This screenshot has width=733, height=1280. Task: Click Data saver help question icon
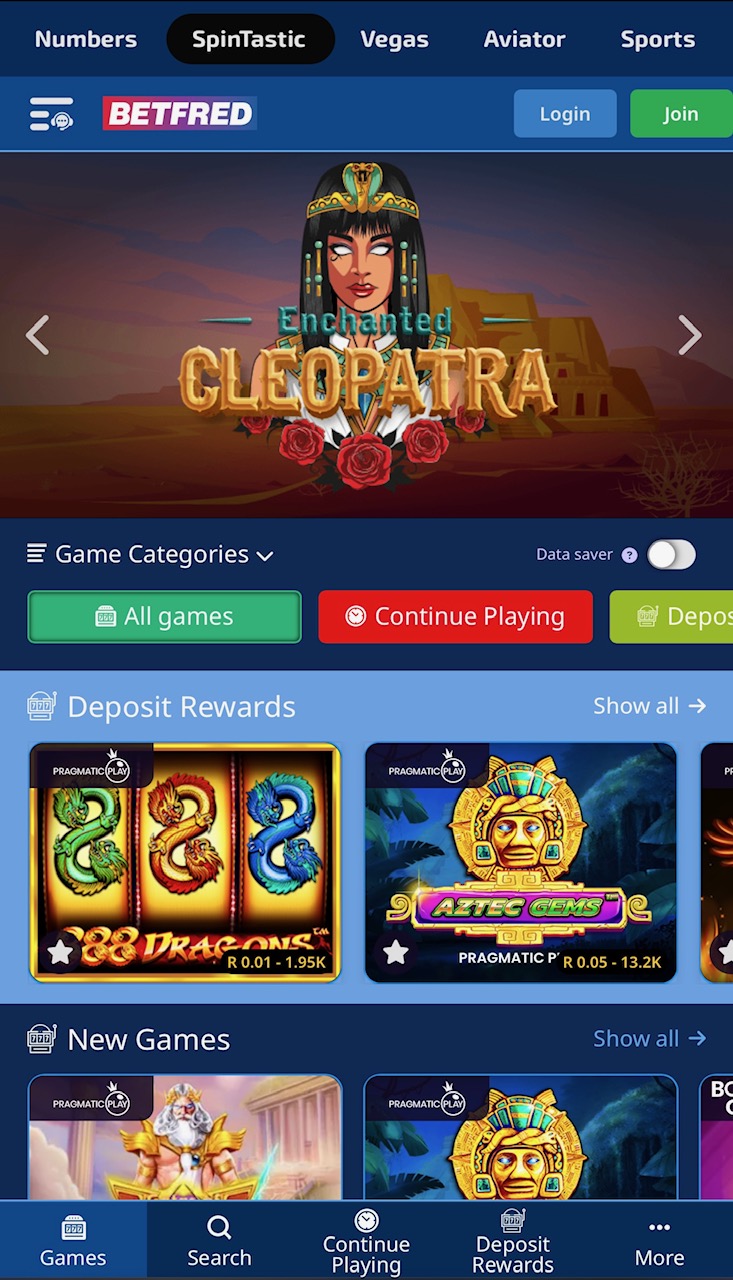tap(629, 555)
